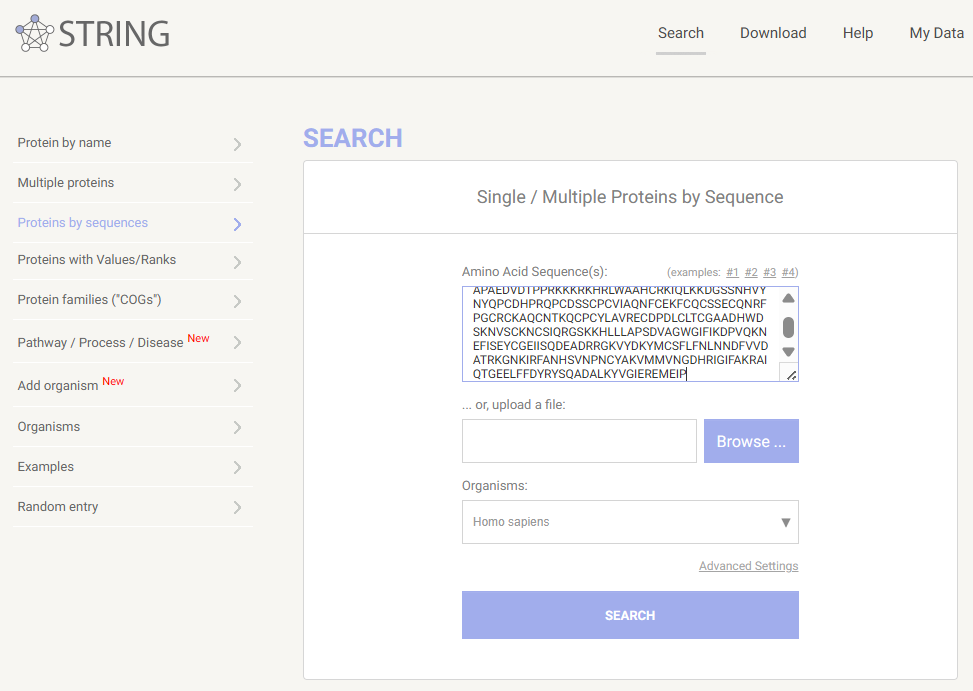The width and height of the screenshot is (973, 691).
Task: Click chevron arrow next to Protein by name
Action: 237,145
